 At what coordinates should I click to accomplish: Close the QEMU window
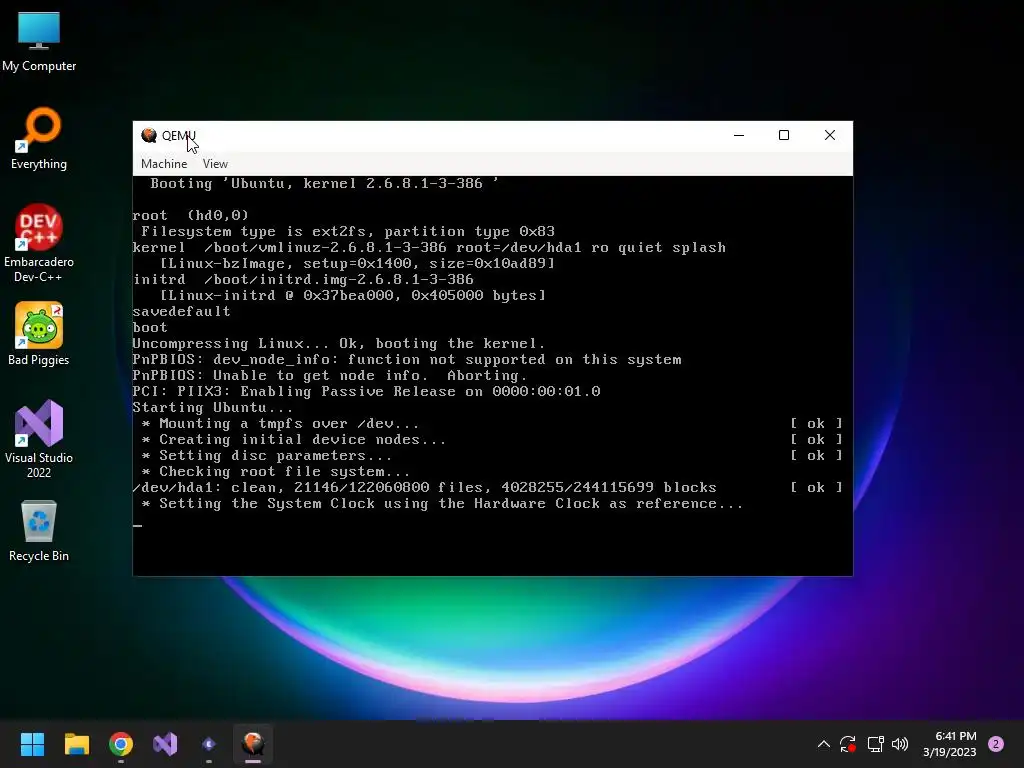click(x=830, y=135)
